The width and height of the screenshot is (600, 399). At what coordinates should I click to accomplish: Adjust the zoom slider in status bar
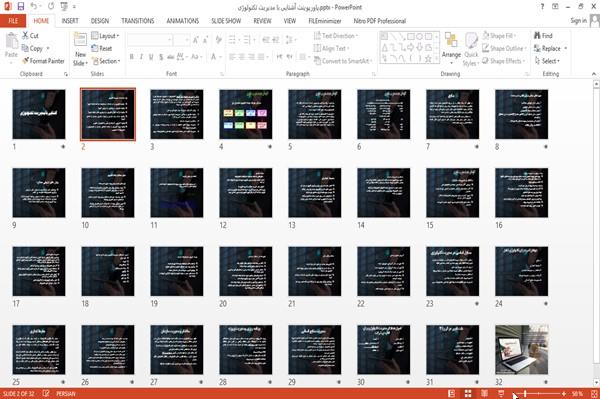point(525,394)
